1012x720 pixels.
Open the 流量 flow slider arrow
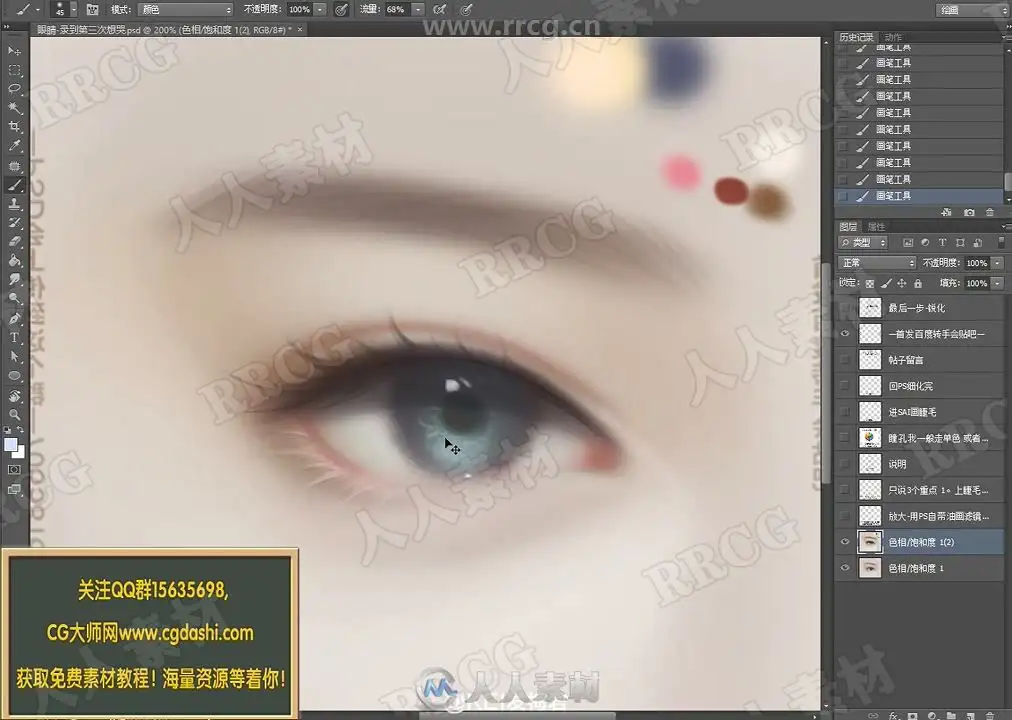418,10
